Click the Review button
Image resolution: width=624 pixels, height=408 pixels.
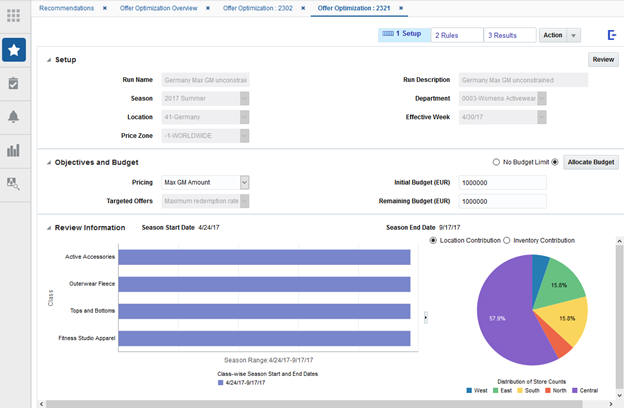coord(603,59)
